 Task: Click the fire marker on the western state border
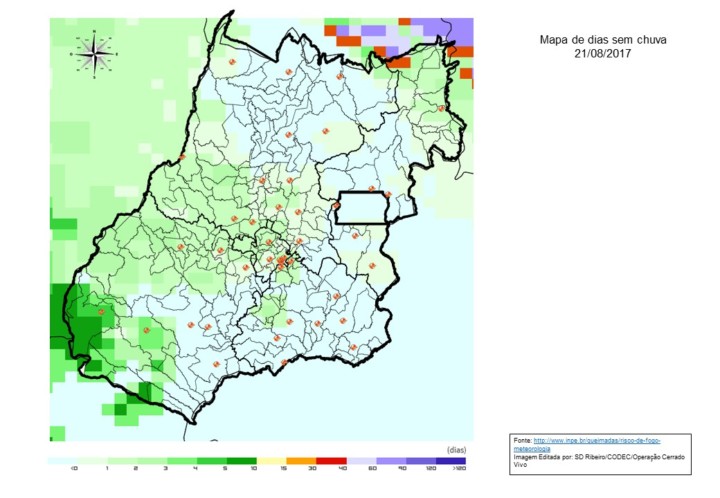(182, 157)
